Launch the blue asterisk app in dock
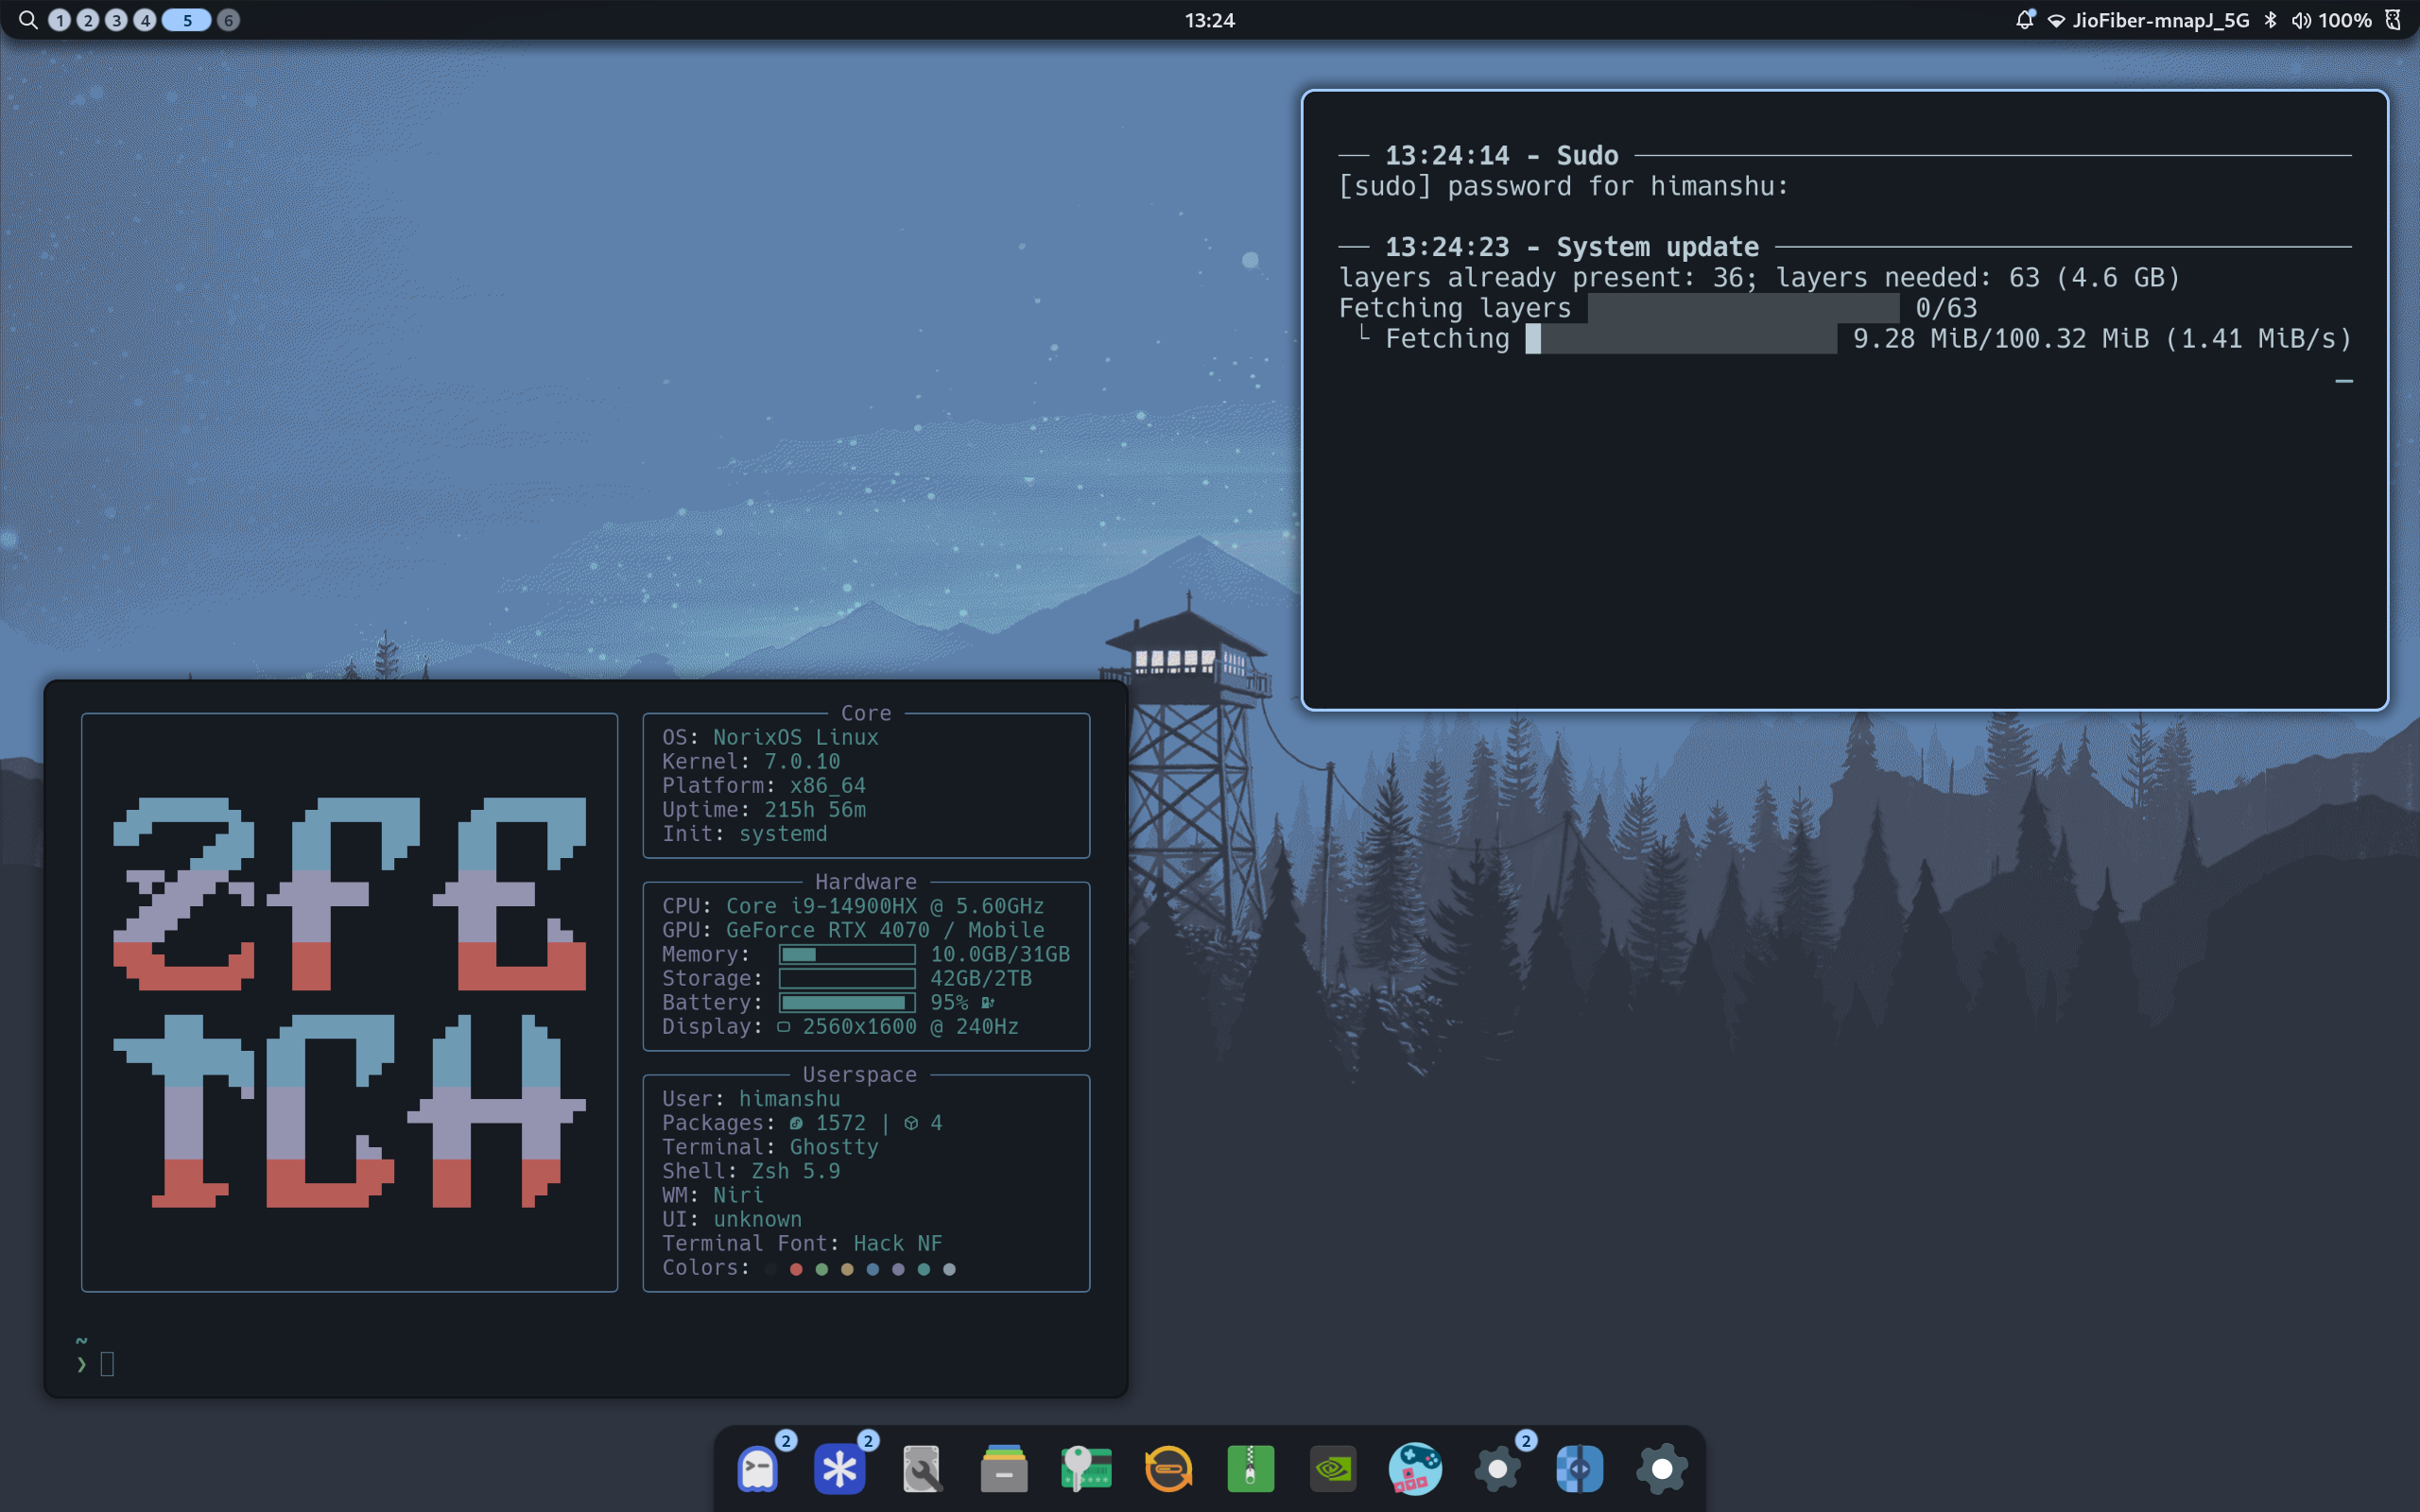The image size is (2420, 1512). coord(839,1469)
